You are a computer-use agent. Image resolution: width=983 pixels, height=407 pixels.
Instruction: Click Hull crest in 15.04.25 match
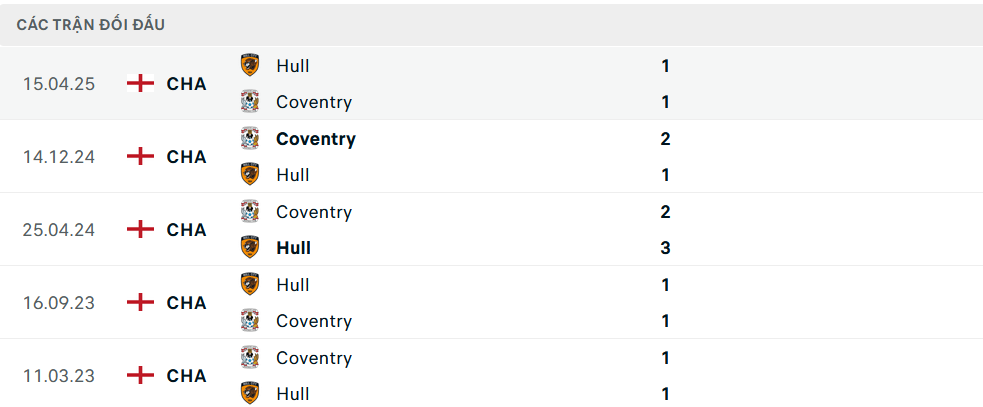[250, 65]
